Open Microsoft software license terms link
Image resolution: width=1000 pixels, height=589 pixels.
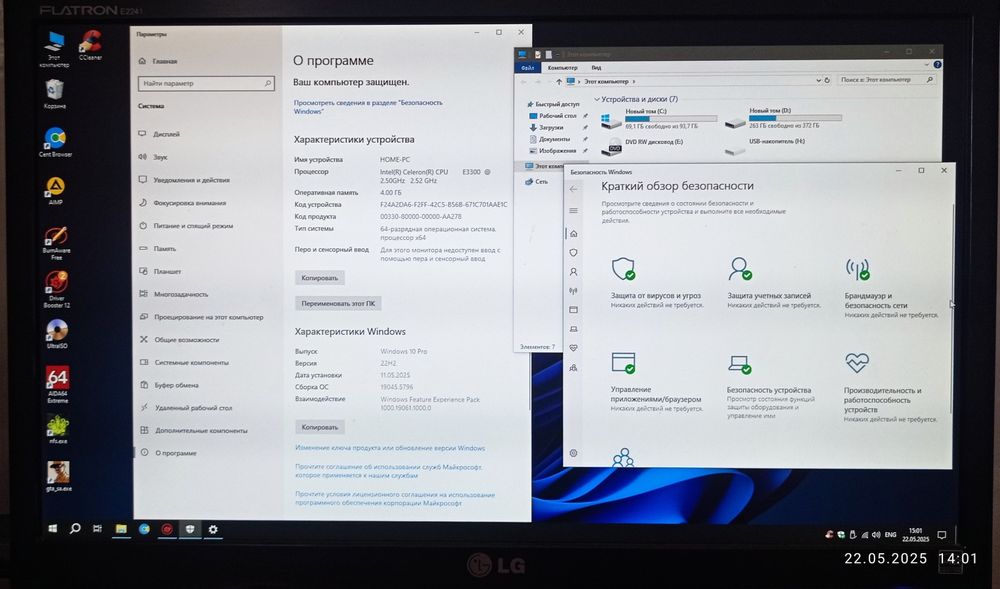pyautogui.click(x=394, y=498)
